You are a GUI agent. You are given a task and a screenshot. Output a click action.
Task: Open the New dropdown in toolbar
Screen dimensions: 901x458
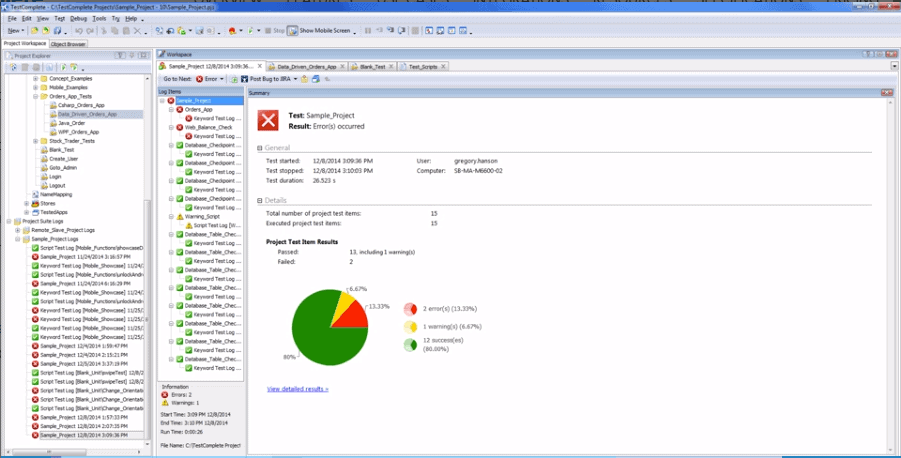click(16, 30)
